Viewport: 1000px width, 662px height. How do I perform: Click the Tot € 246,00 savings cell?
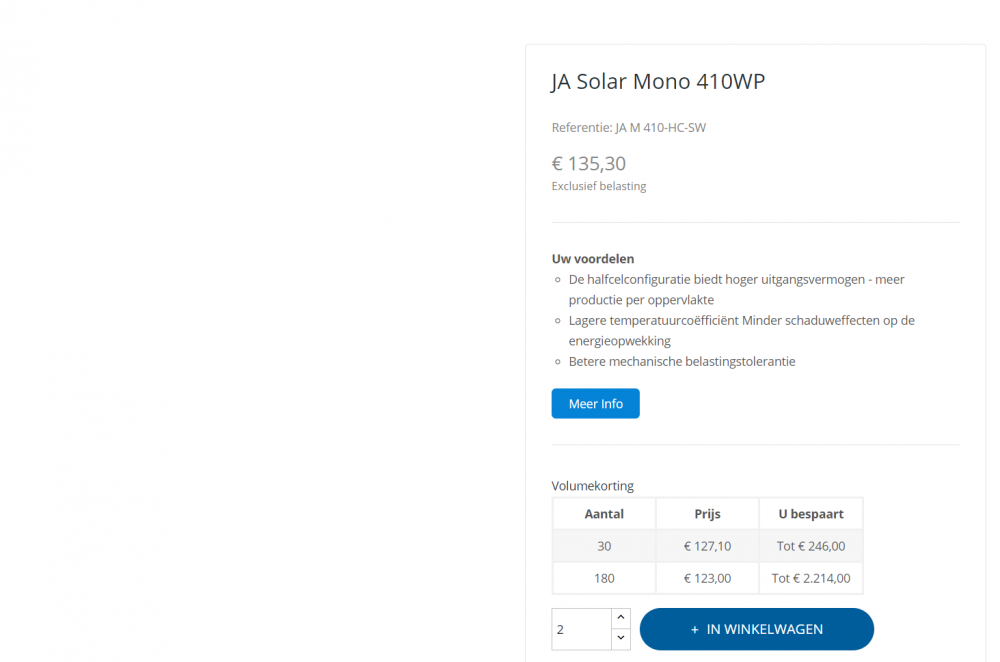point(811,546)
